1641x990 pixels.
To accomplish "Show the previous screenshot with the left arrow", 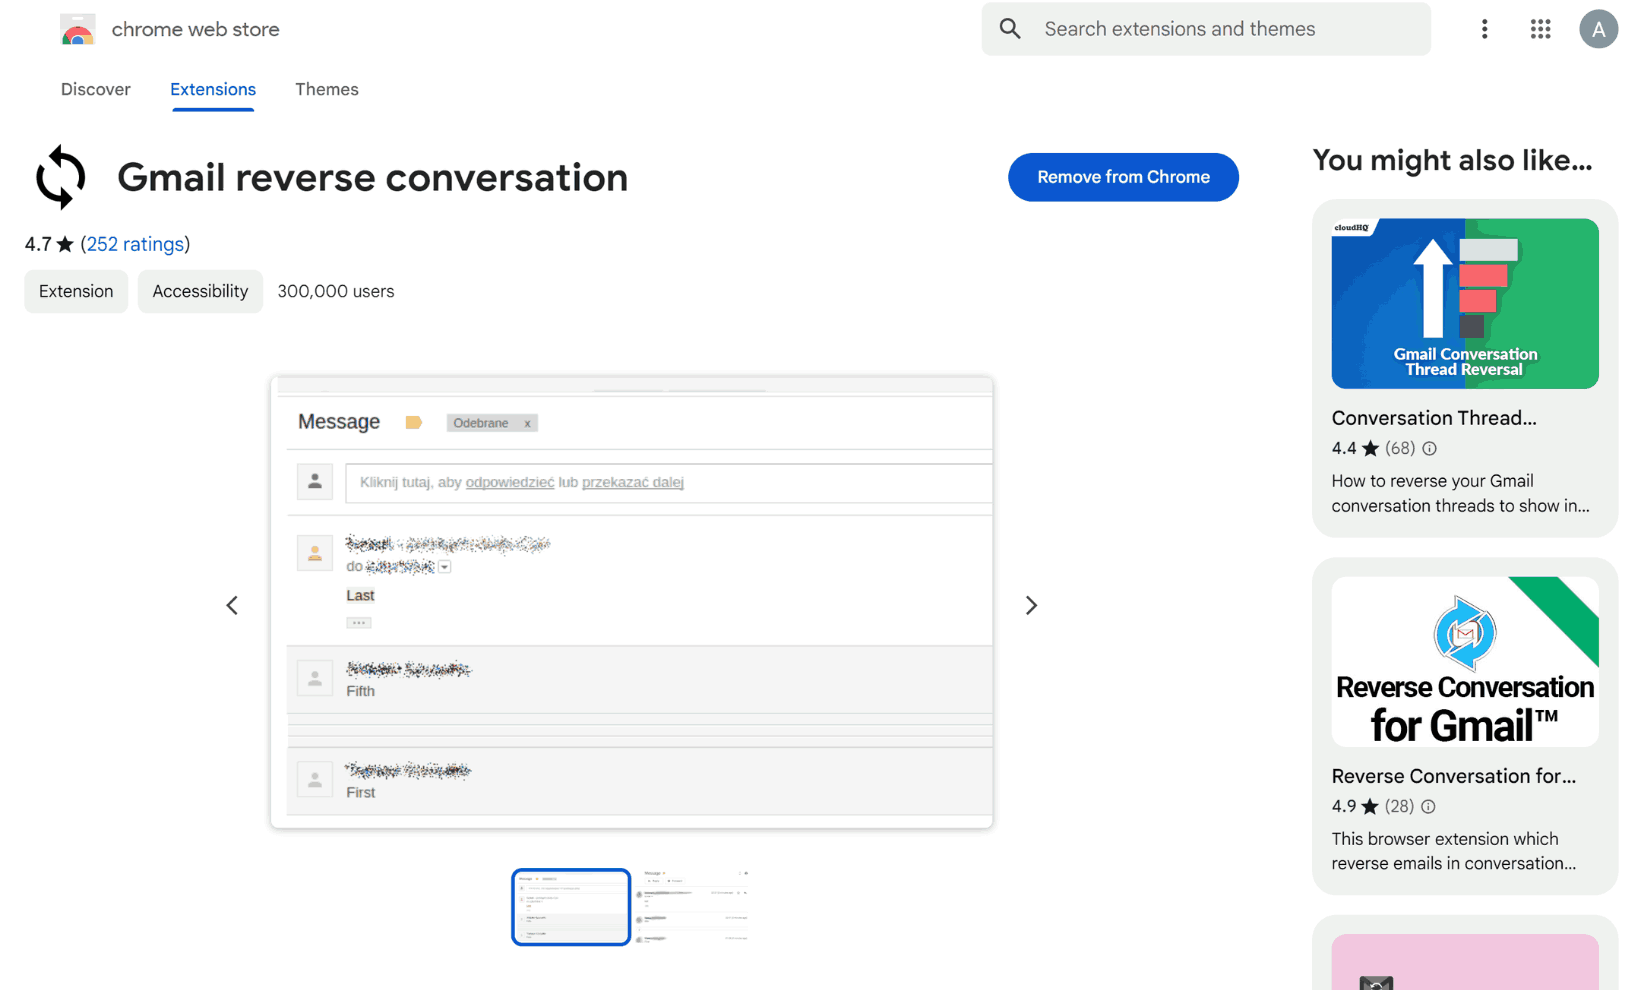I will (x=232, y=605).
